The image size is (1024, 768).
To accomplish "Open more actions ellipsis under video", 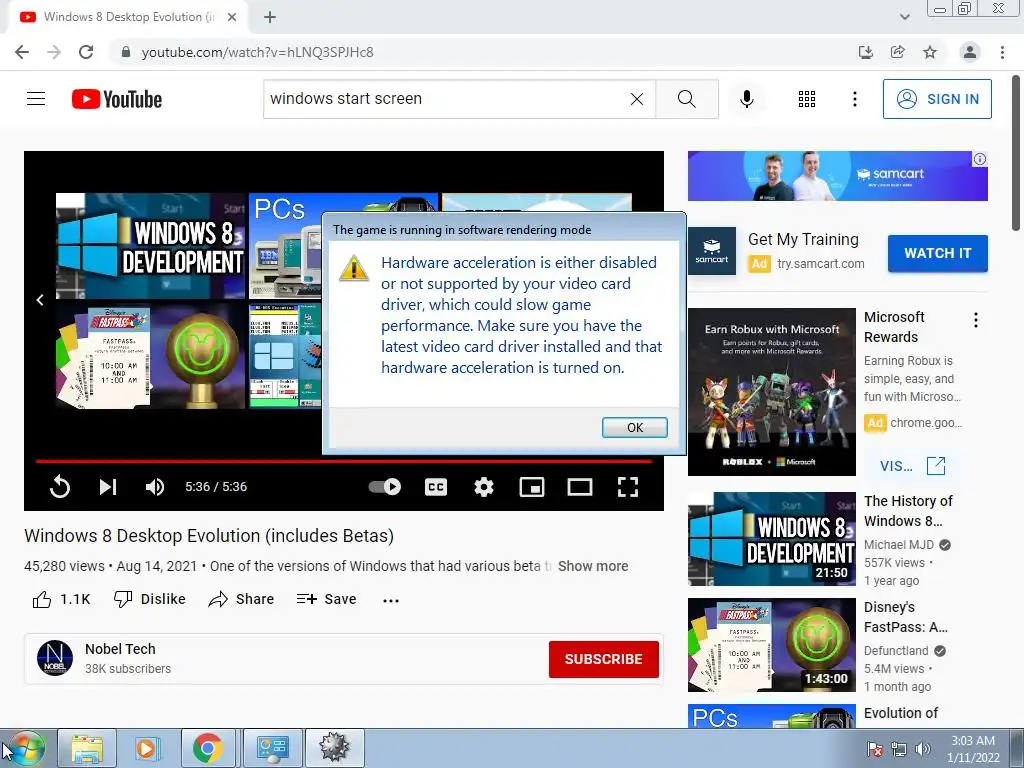I will [391, 600].
